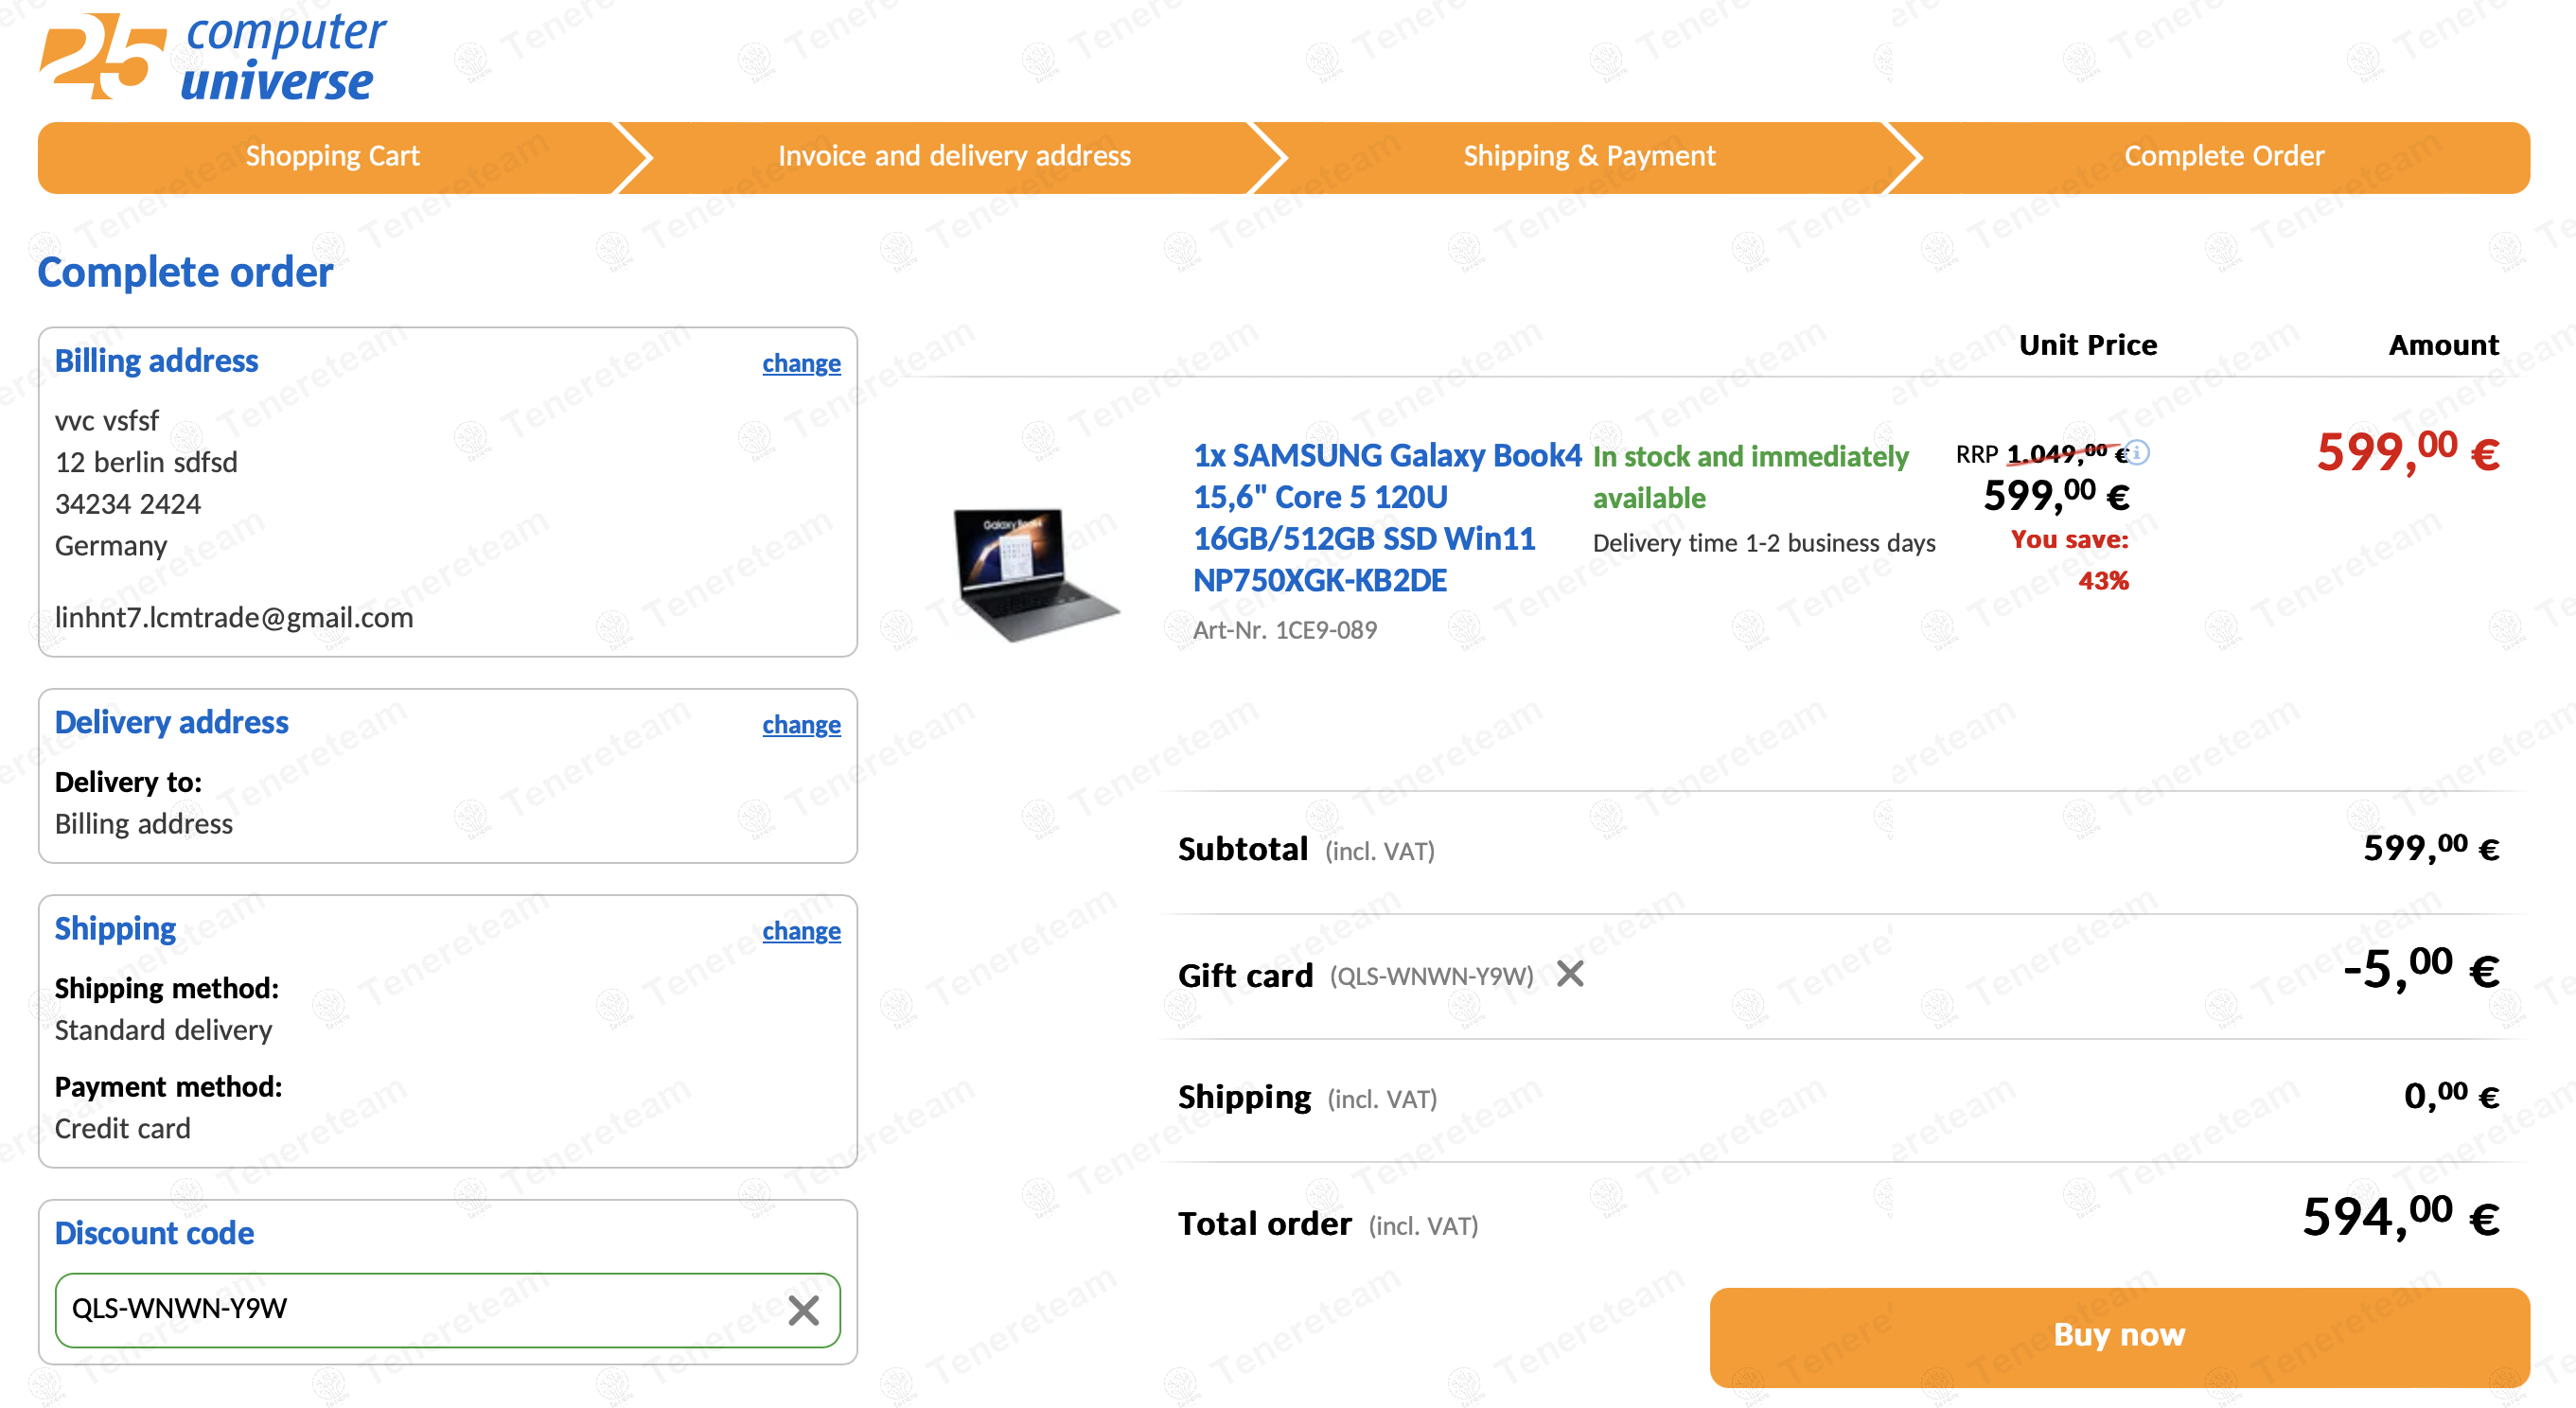Remove the gift card with X icon
Viewport: 2576px width, 1408px height.
[1570, 973]
